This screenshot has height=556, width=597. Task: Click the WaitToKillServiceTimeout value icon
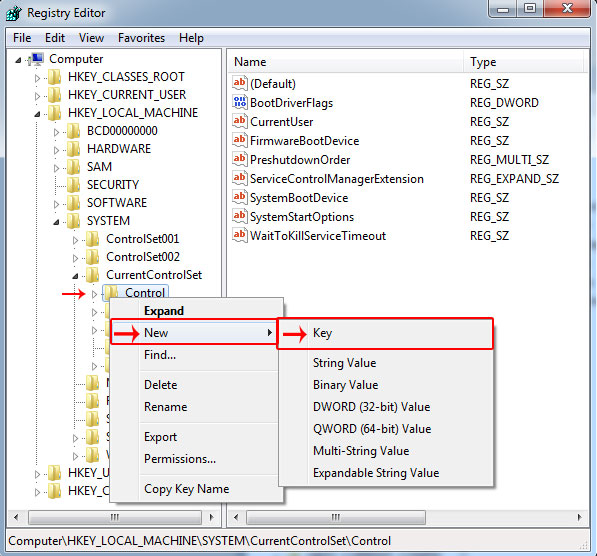(x=239, y=235)
